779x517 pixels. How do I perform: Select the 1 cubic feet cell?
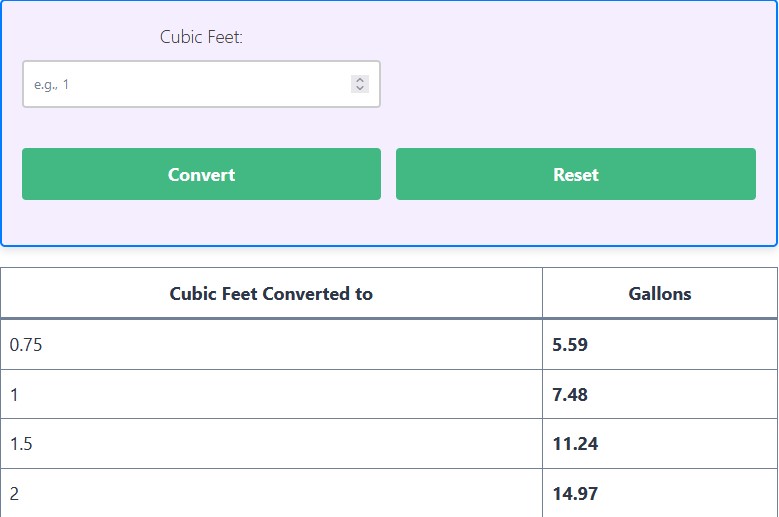271,394
